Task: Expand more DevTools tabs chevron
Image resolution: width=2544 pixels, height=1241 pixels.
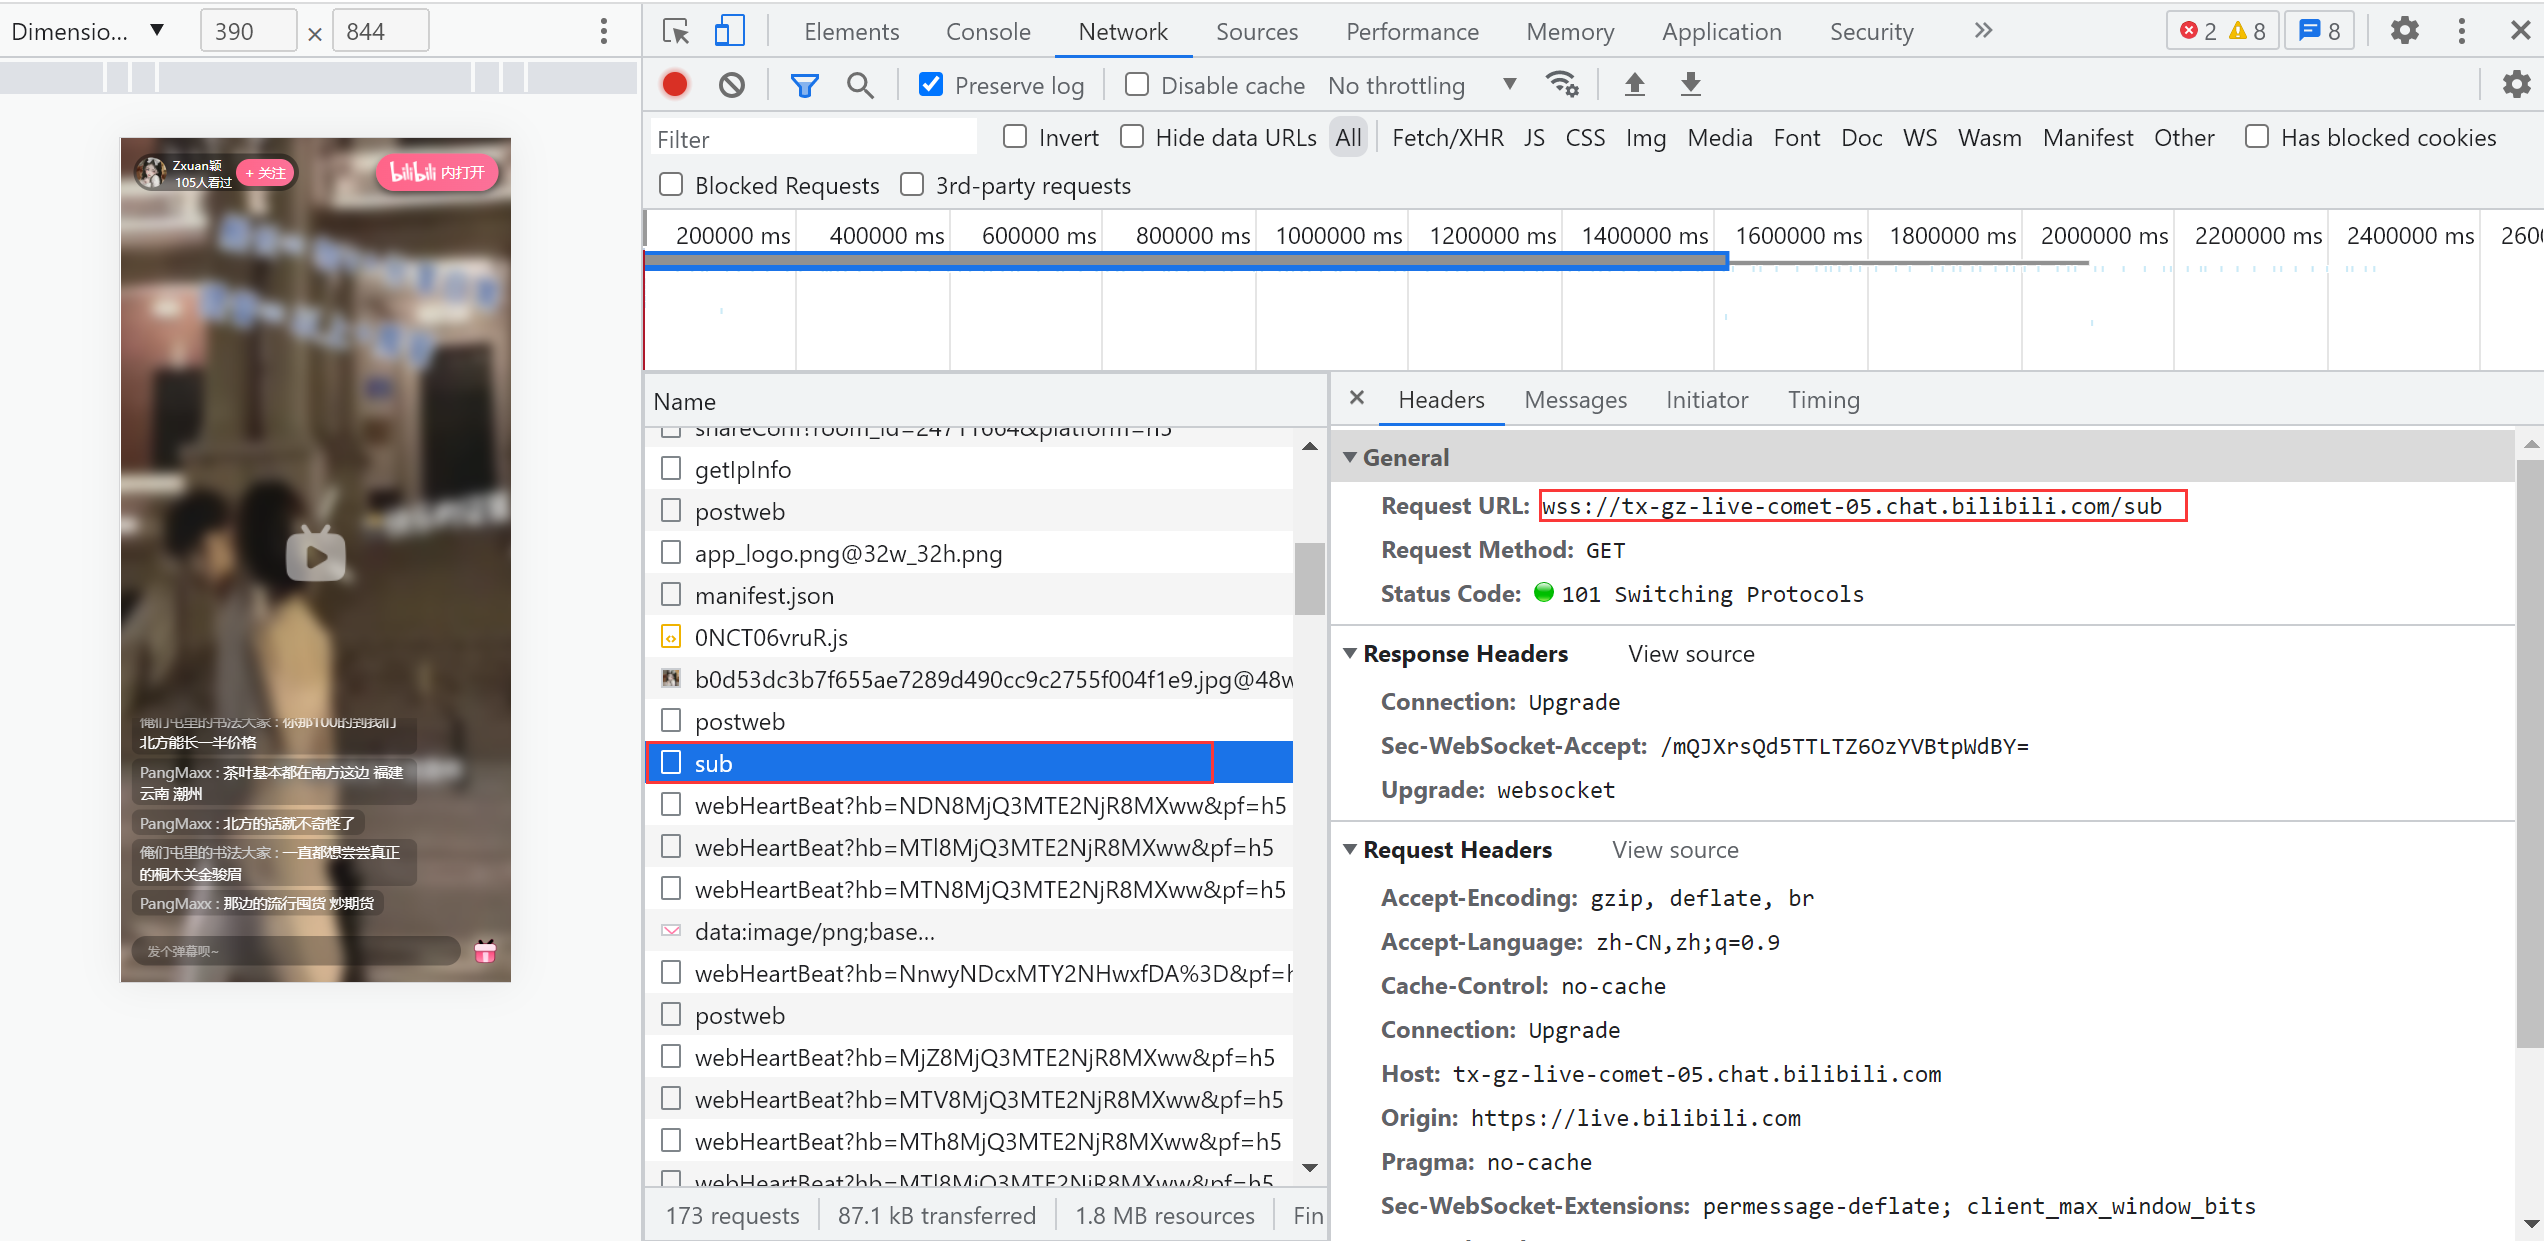Action: pos(1984,31)
